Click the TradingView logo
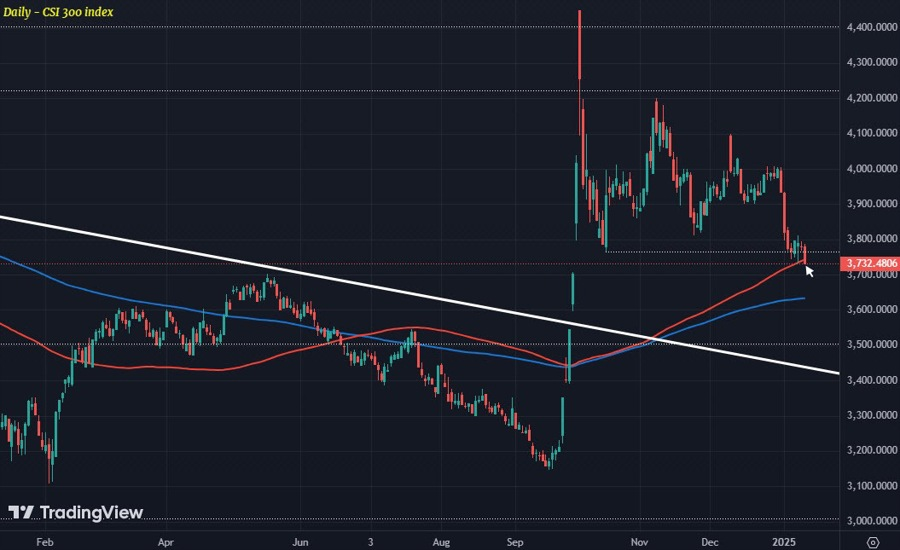This screenshot has width=900, height=550. click(x=76, y=512)
